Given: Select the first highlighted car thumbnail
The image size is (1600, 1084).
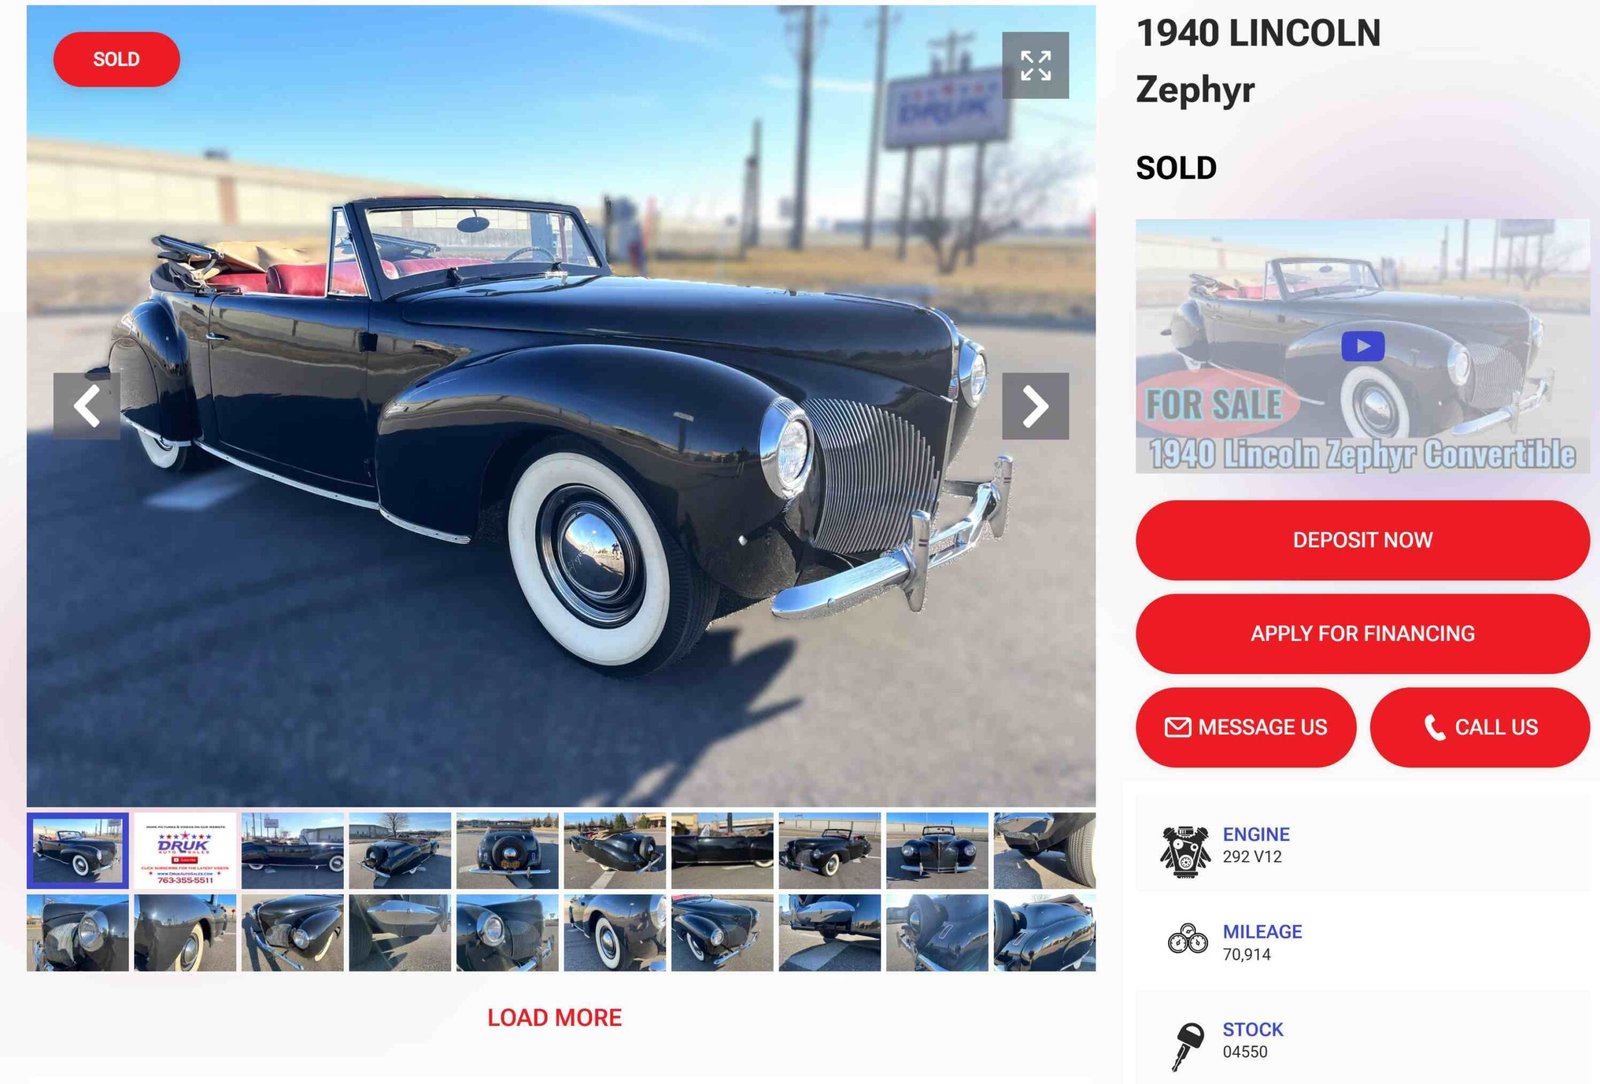Looking at the screenshot, I should tap(78, 850).
